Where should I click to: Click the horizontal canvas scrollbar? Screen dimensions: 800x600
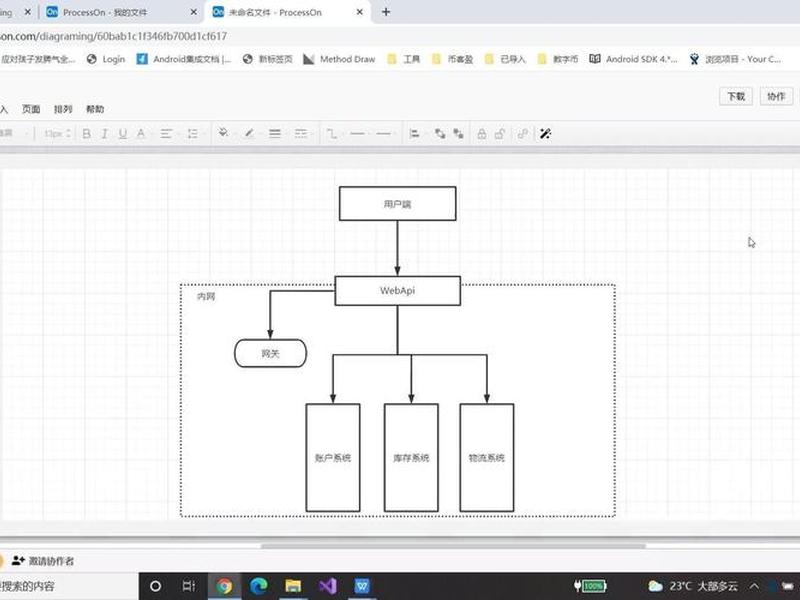tap(453, 546)
